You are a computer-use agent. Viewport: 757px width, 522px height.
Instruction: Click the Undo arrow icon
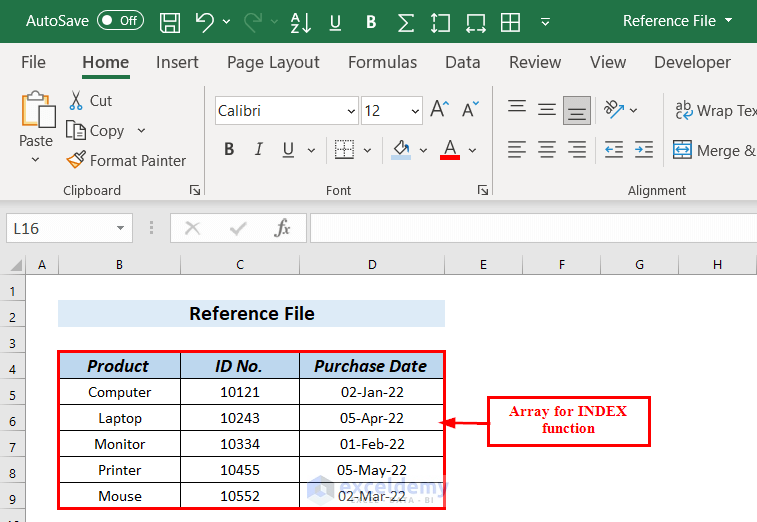pyautogui.click(x=204, y=21)
